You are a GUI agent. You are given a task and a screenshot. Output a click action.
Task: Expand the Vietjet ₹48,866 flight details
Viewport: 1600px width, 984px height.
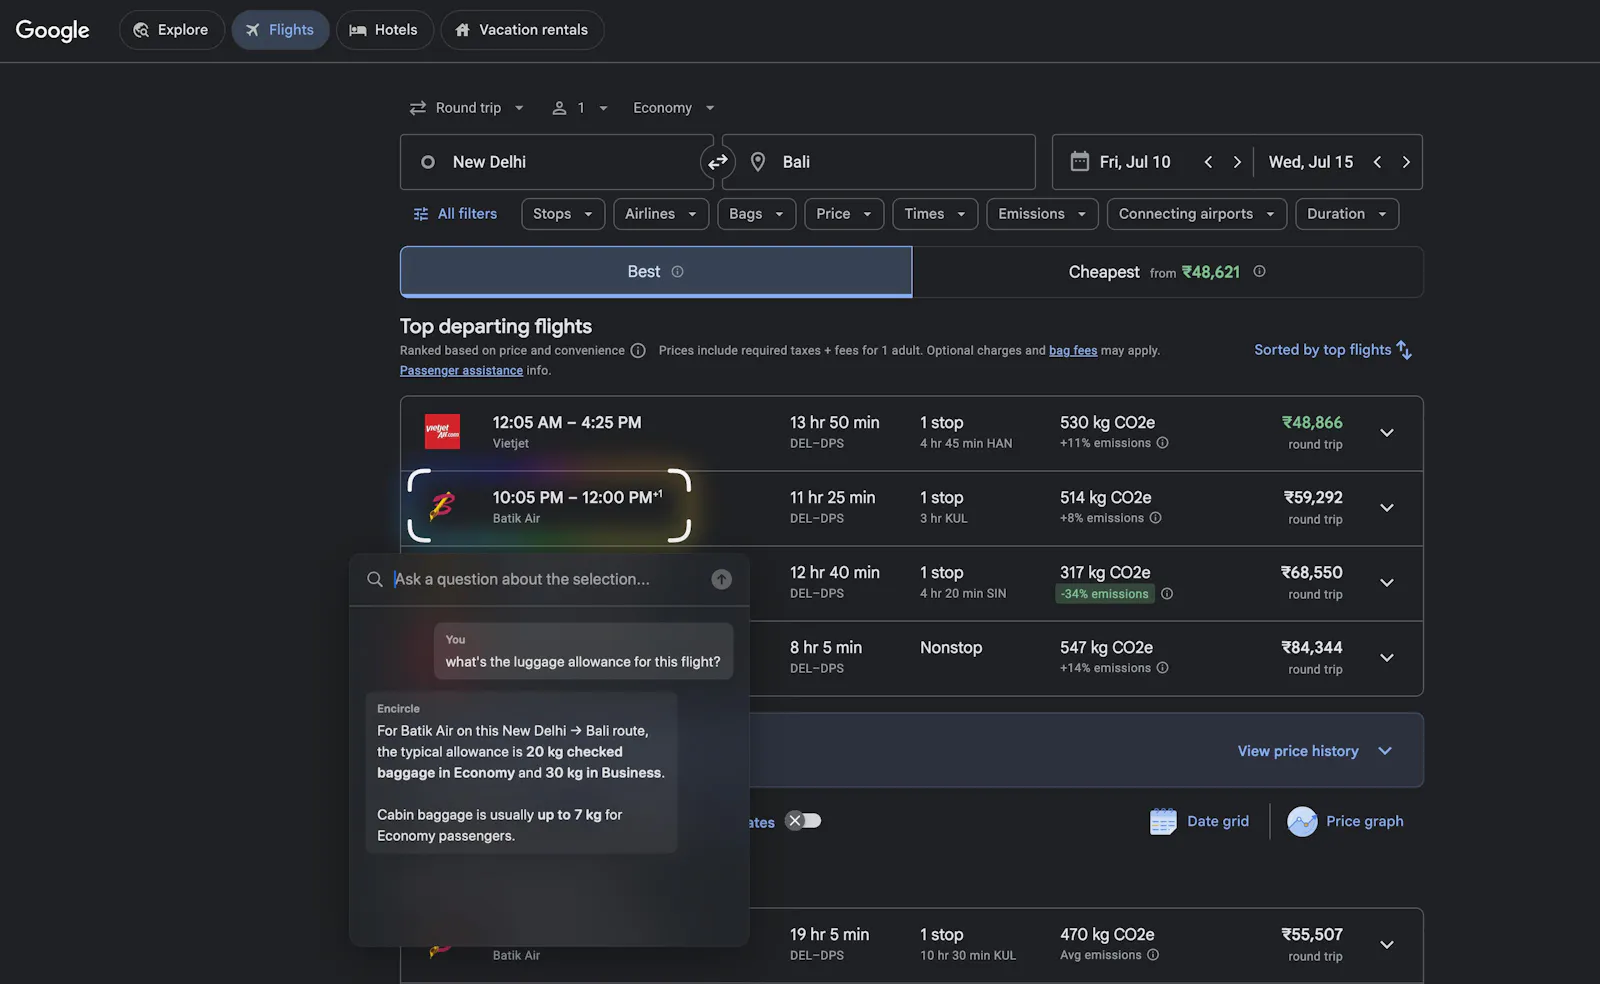click(x=1387, y=433)
